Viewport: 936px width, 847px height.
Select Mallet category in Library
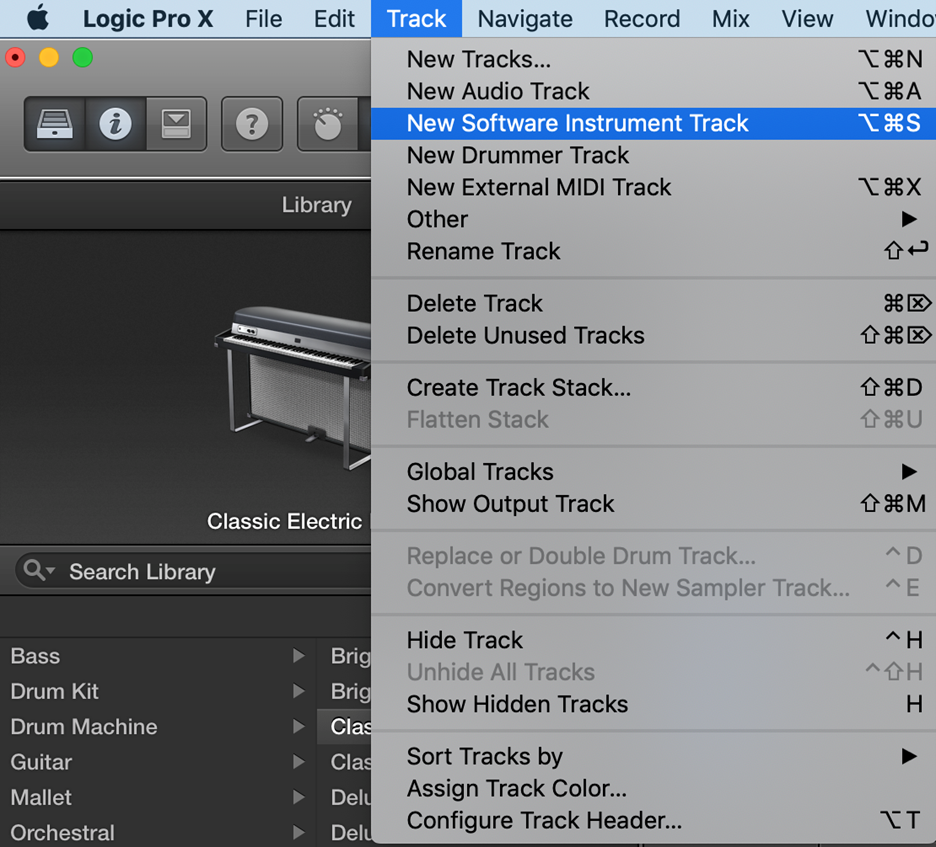158,797
